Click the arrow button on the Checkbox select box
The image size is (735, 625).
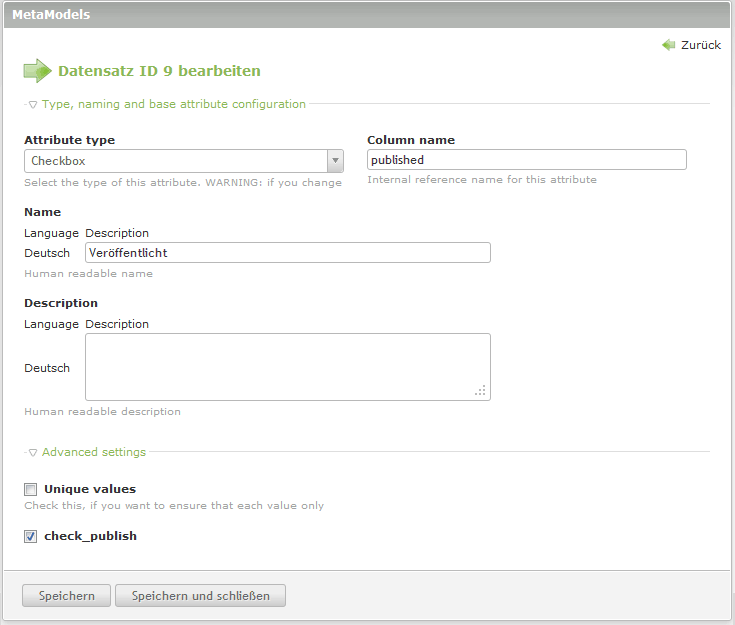[x=335, y=161]
